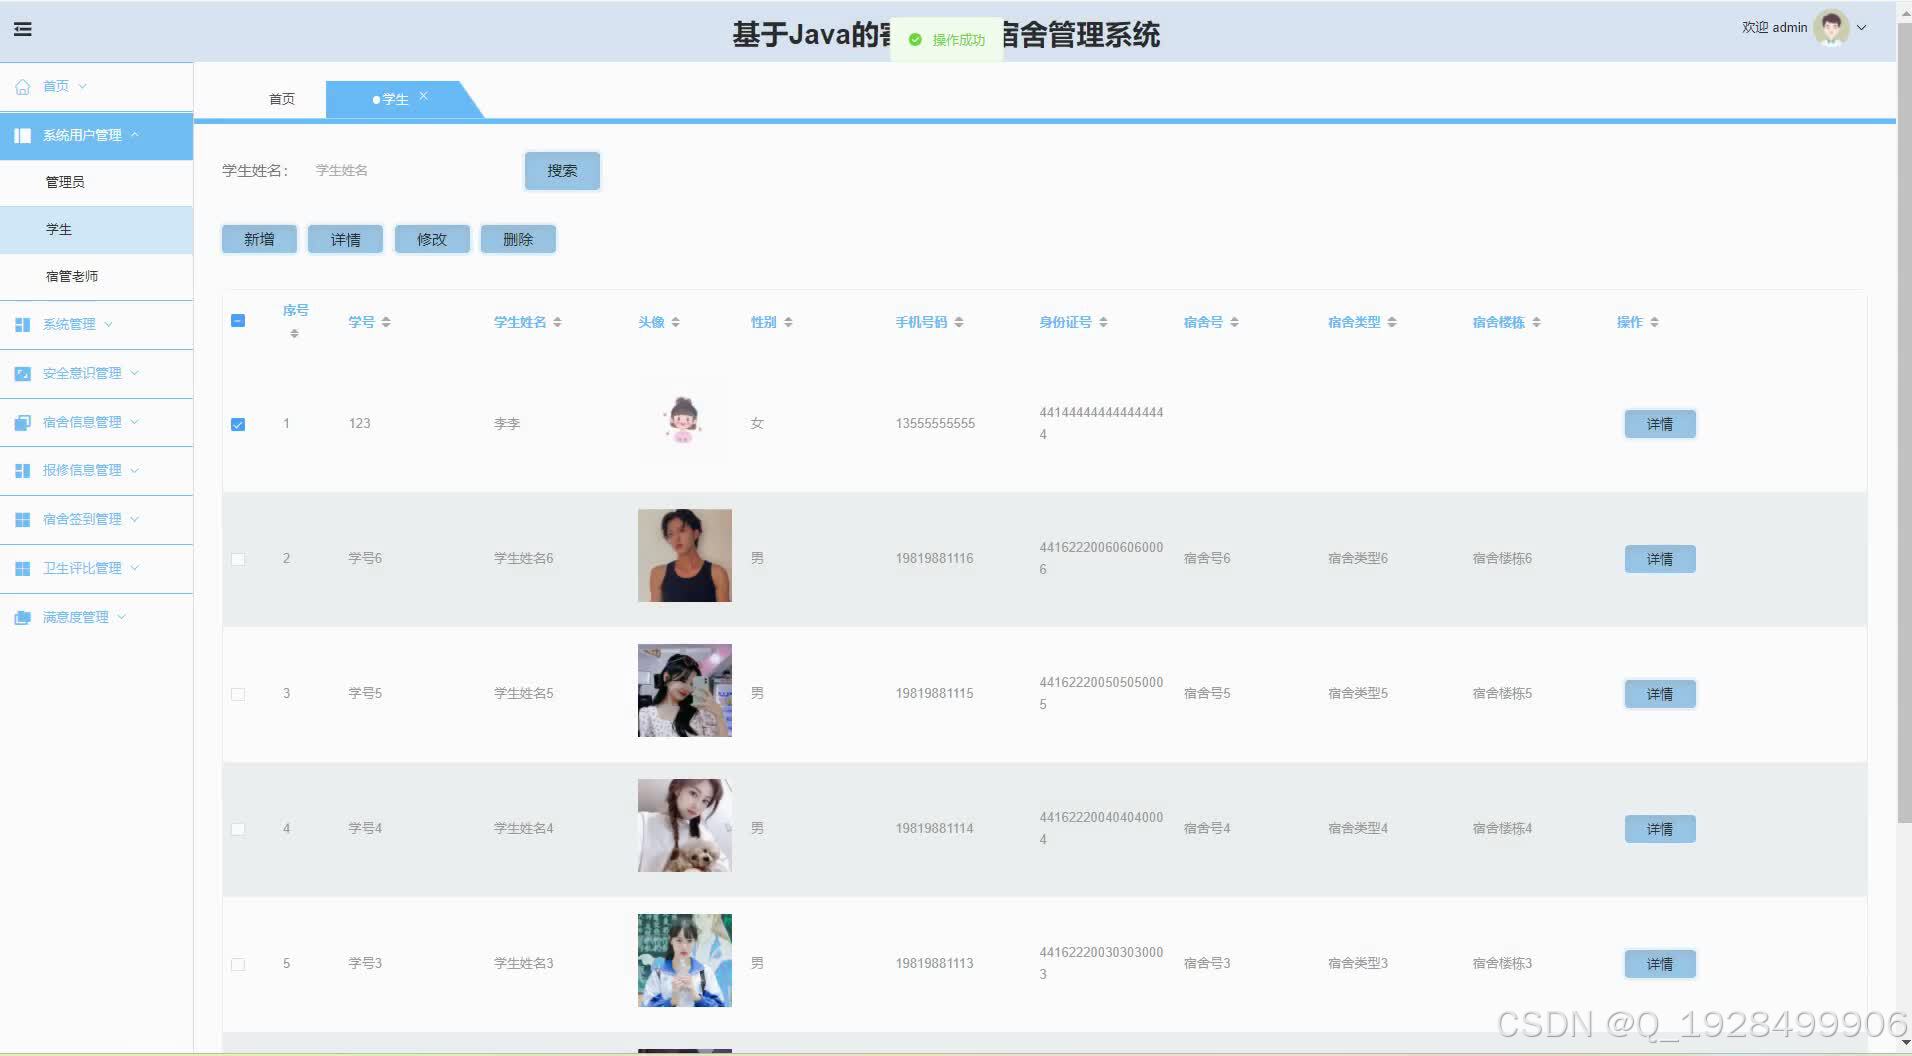
Task: Click the 报修信息管理 sidebar icon
Action: pos(22,470)
